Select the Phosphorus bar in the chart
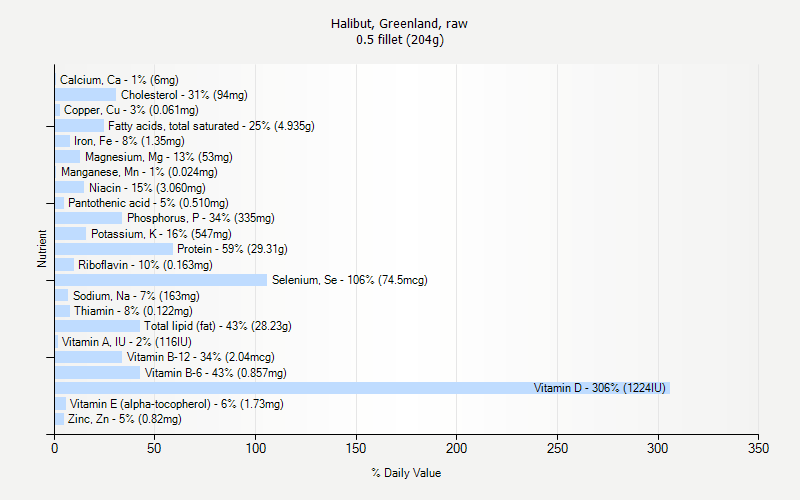This screenshot has width=800, height=500. tap(89, 218)
